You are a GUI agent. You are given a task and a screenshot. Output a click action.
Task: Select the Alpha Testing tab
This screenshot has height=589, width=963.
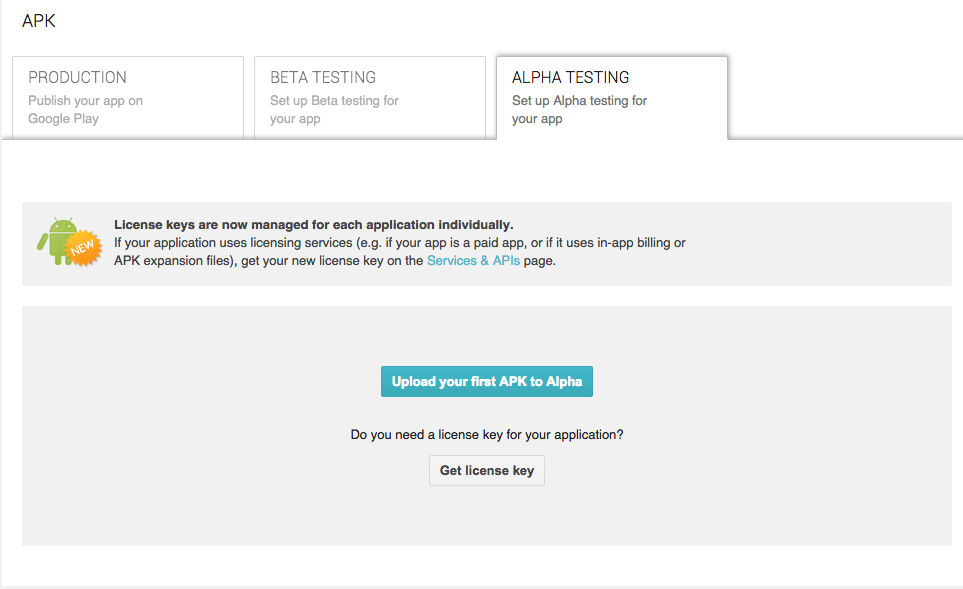(x=612, y=98)
